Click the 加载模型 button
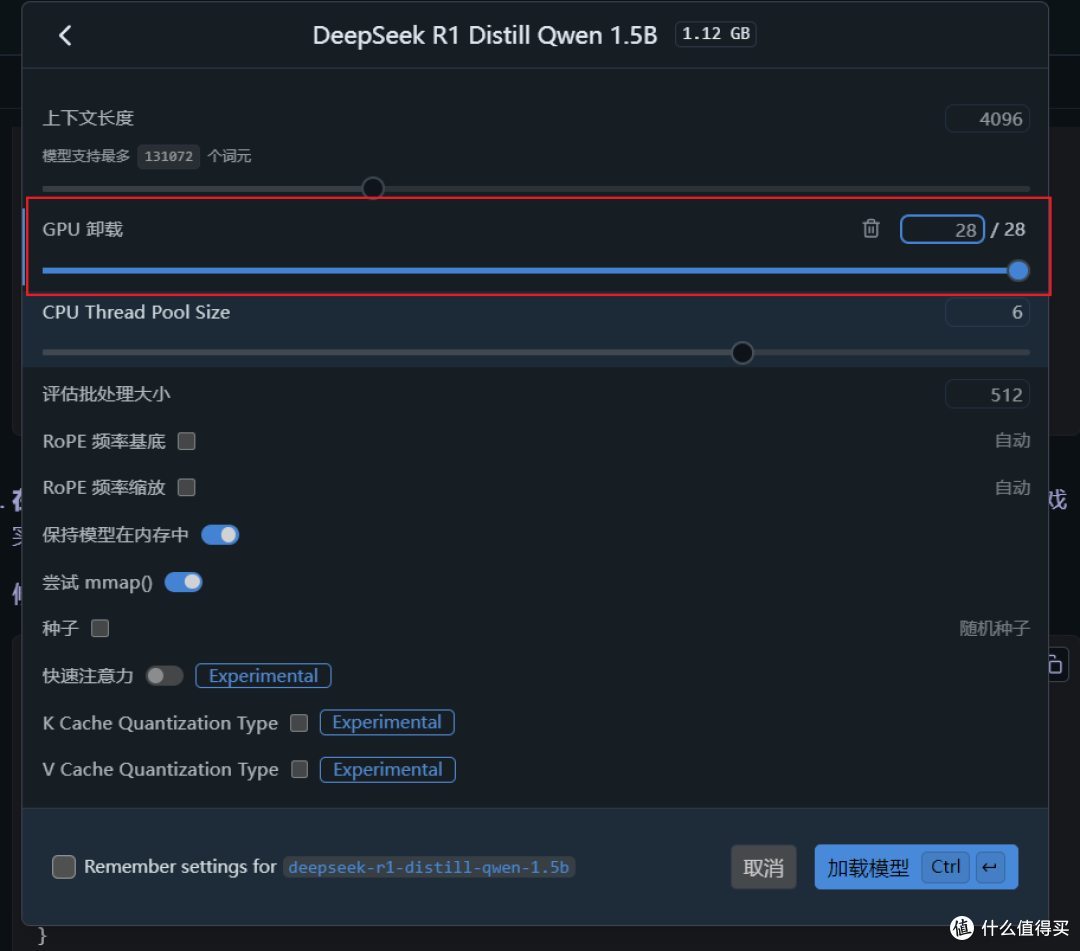1080x951 pixels. [x=916, y=867]
